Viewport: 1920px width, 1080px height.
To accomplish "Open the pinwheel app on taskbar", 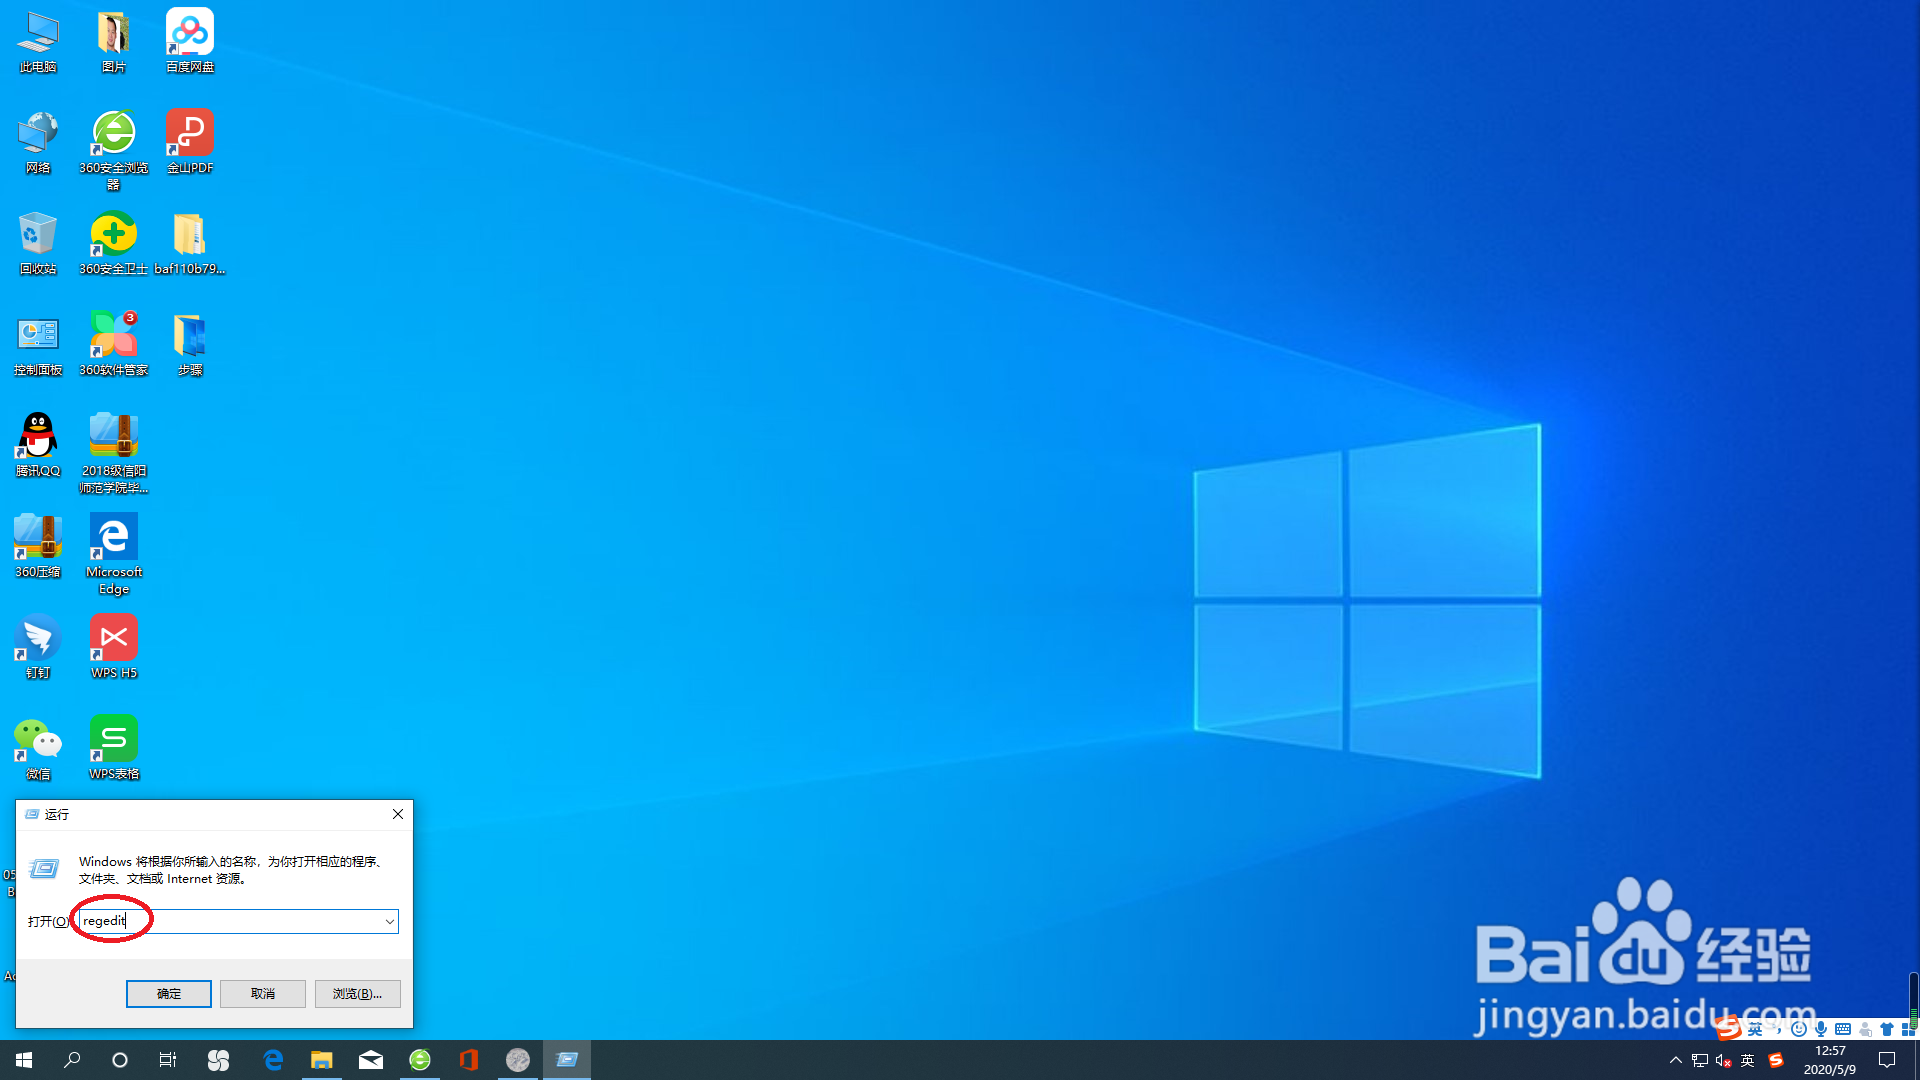I will pyautogui.click(x=218, y=1060).
